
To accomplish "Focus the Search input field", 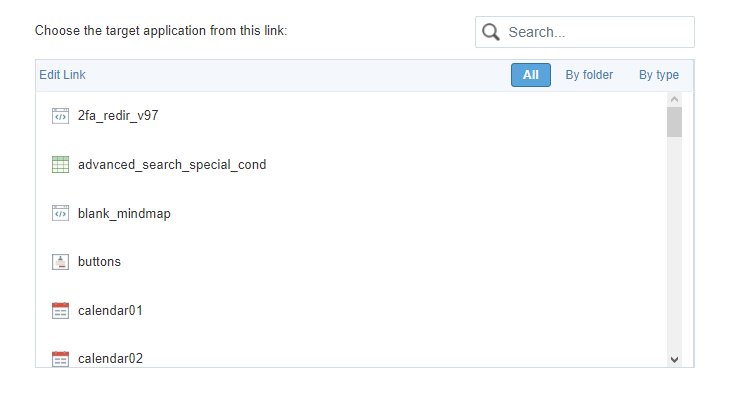I will (585, 32).
